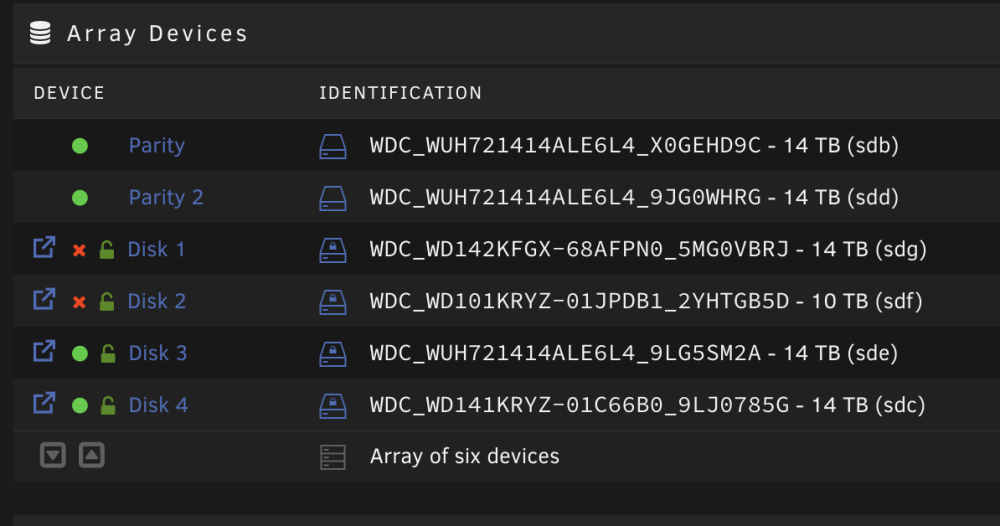Open the Parity device link
1000x526 pixels.
pos(157,146)
